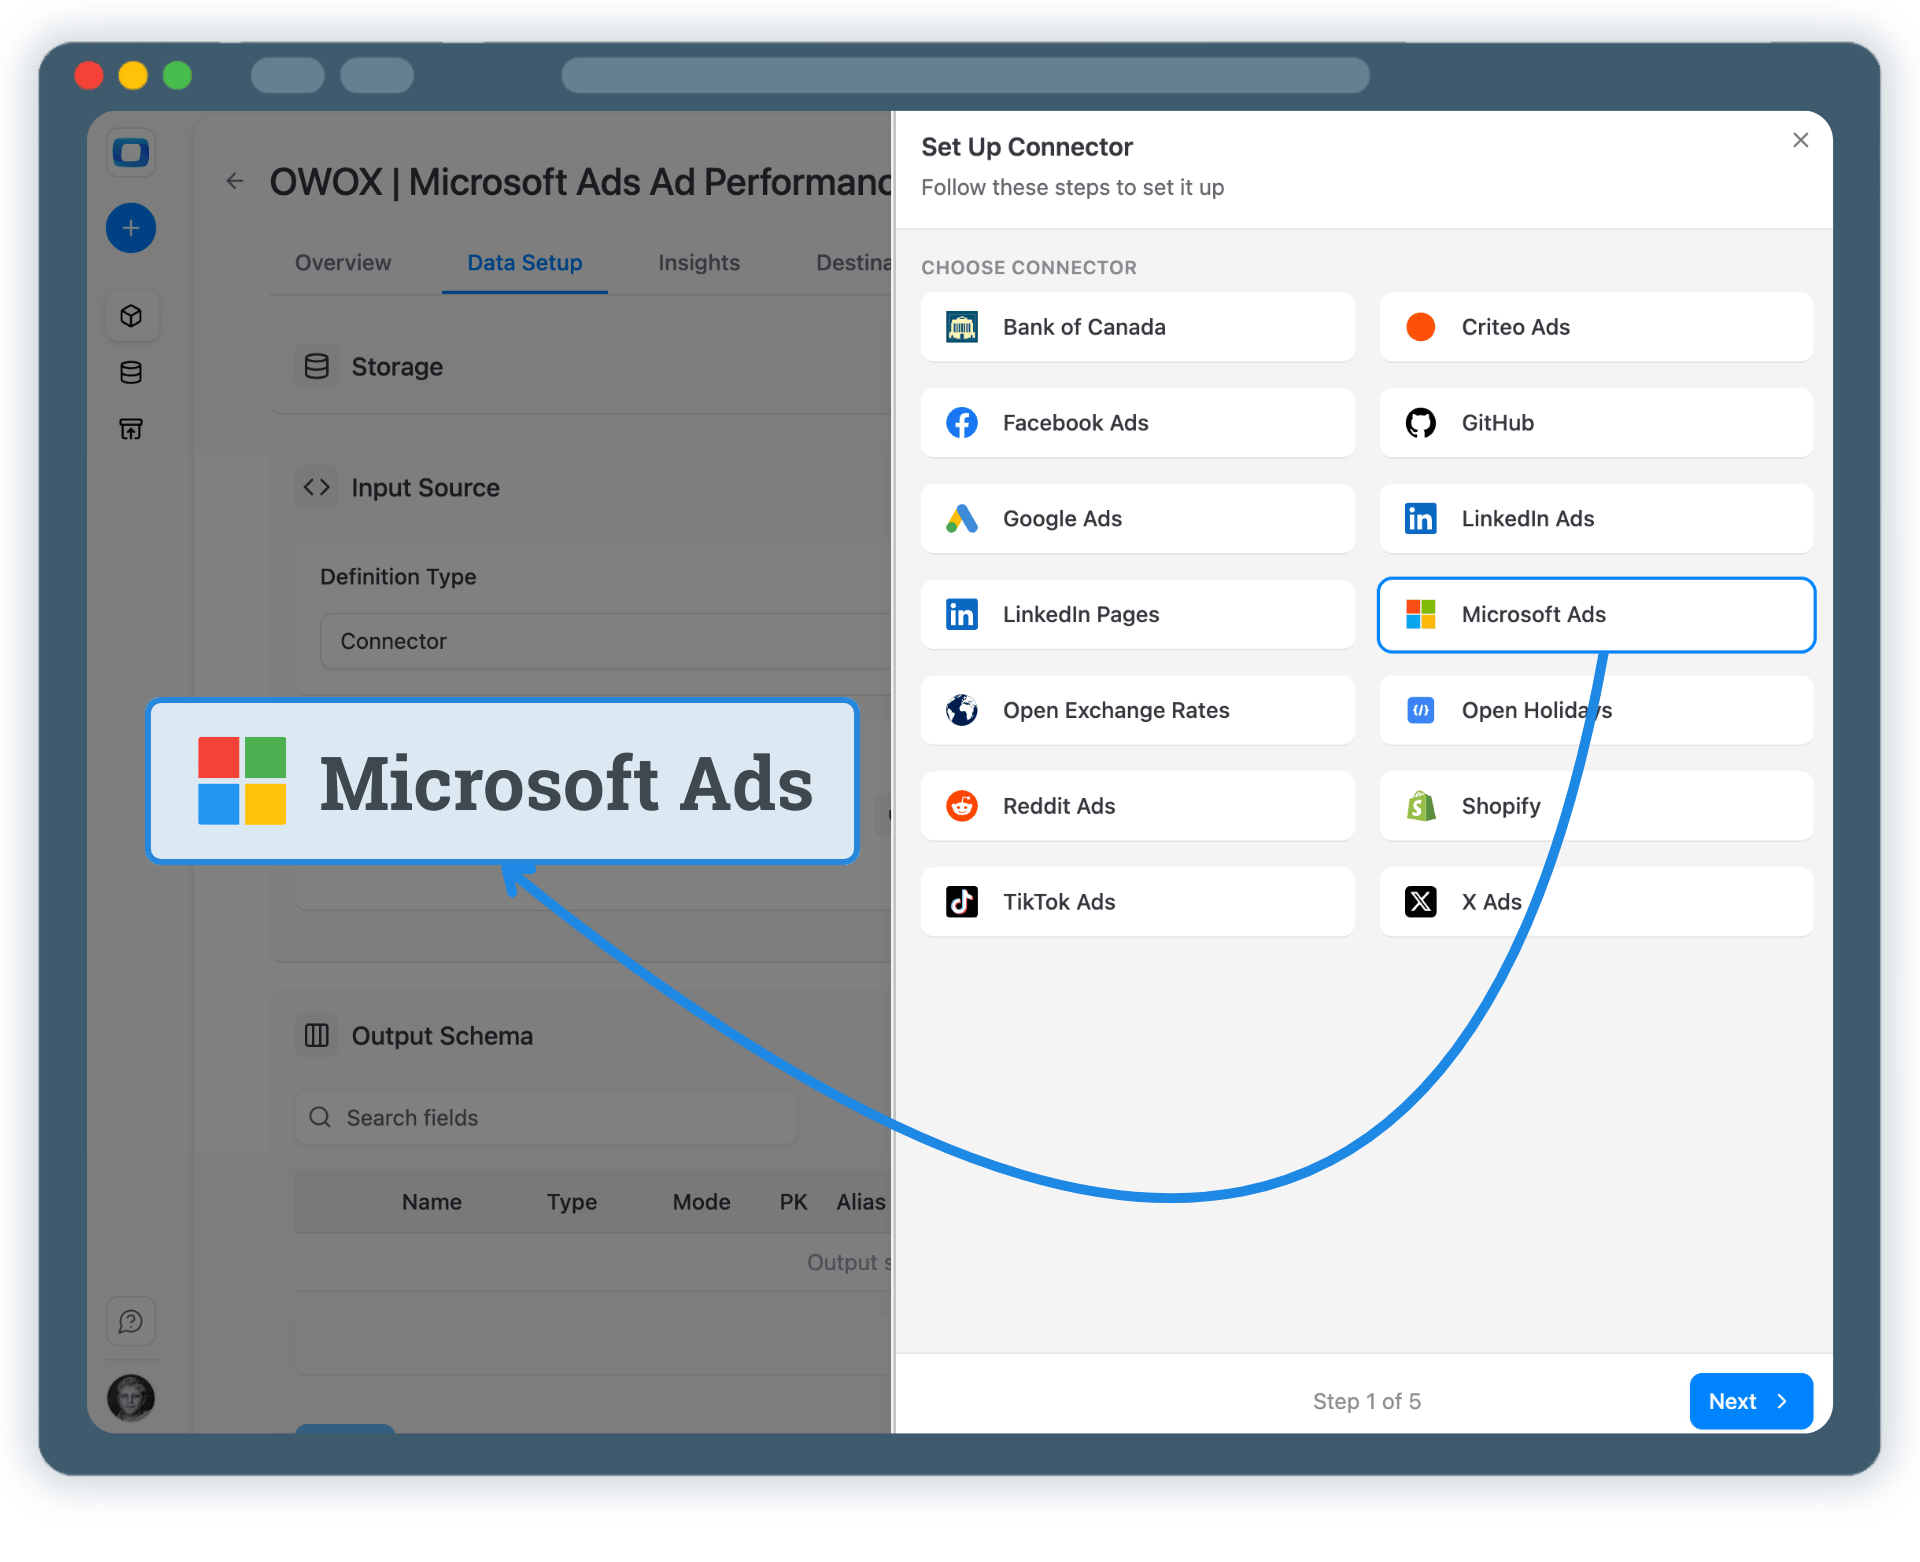The image size is (1920, 1562).
Task: Choose the X Ads connector option
Action: (1594, 901)
